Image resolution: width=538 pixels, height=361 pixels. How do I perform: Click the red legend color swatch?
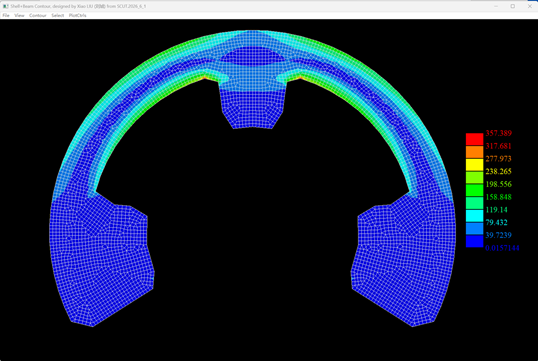[475, 139]
